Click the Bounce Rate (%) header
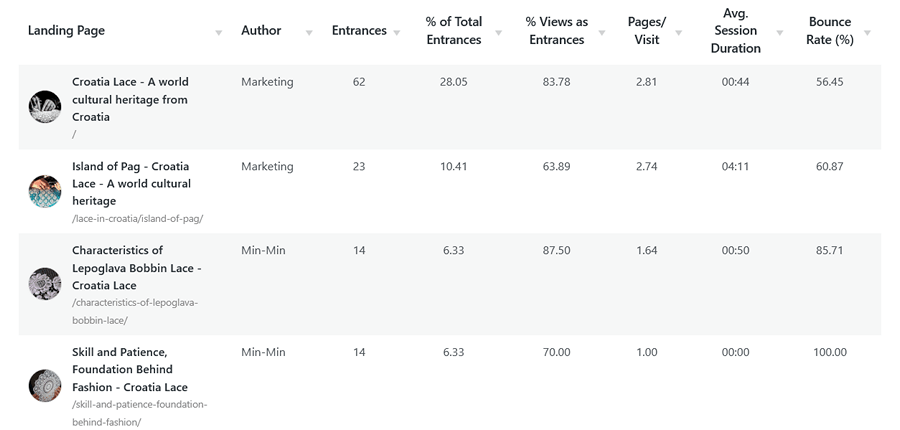Image resolution: width=900 pixels, height=430 pixels. [830, 30]
